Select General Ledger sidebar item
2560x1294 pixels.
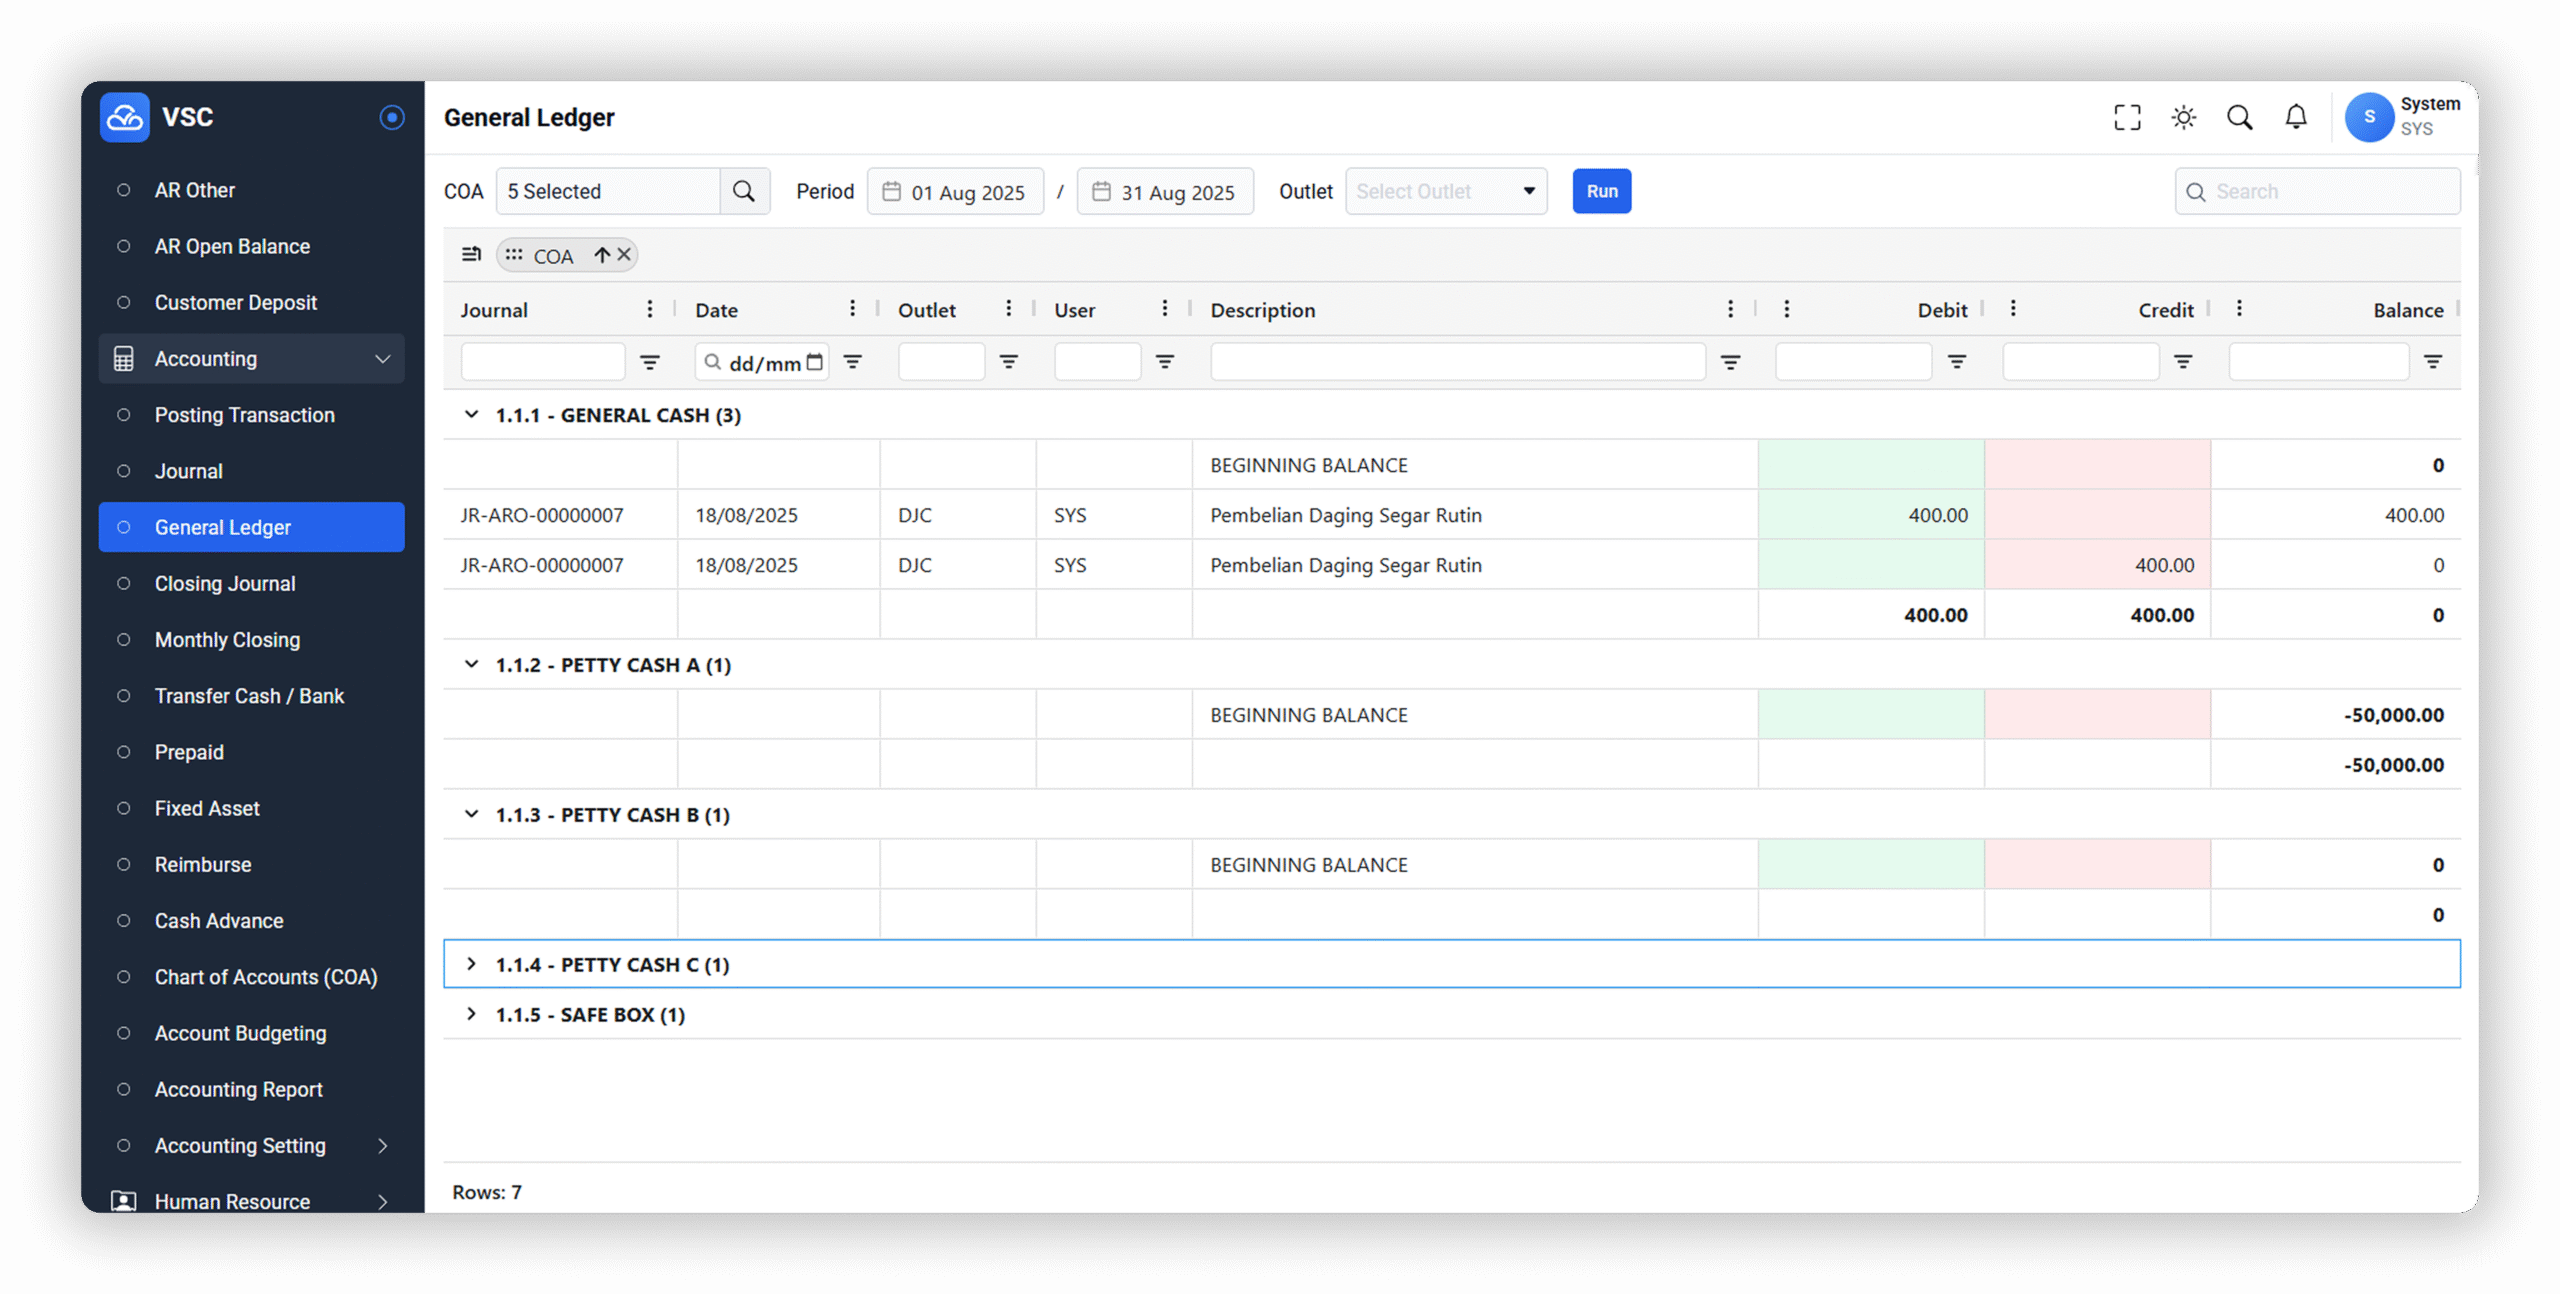(x=252, y=527)
